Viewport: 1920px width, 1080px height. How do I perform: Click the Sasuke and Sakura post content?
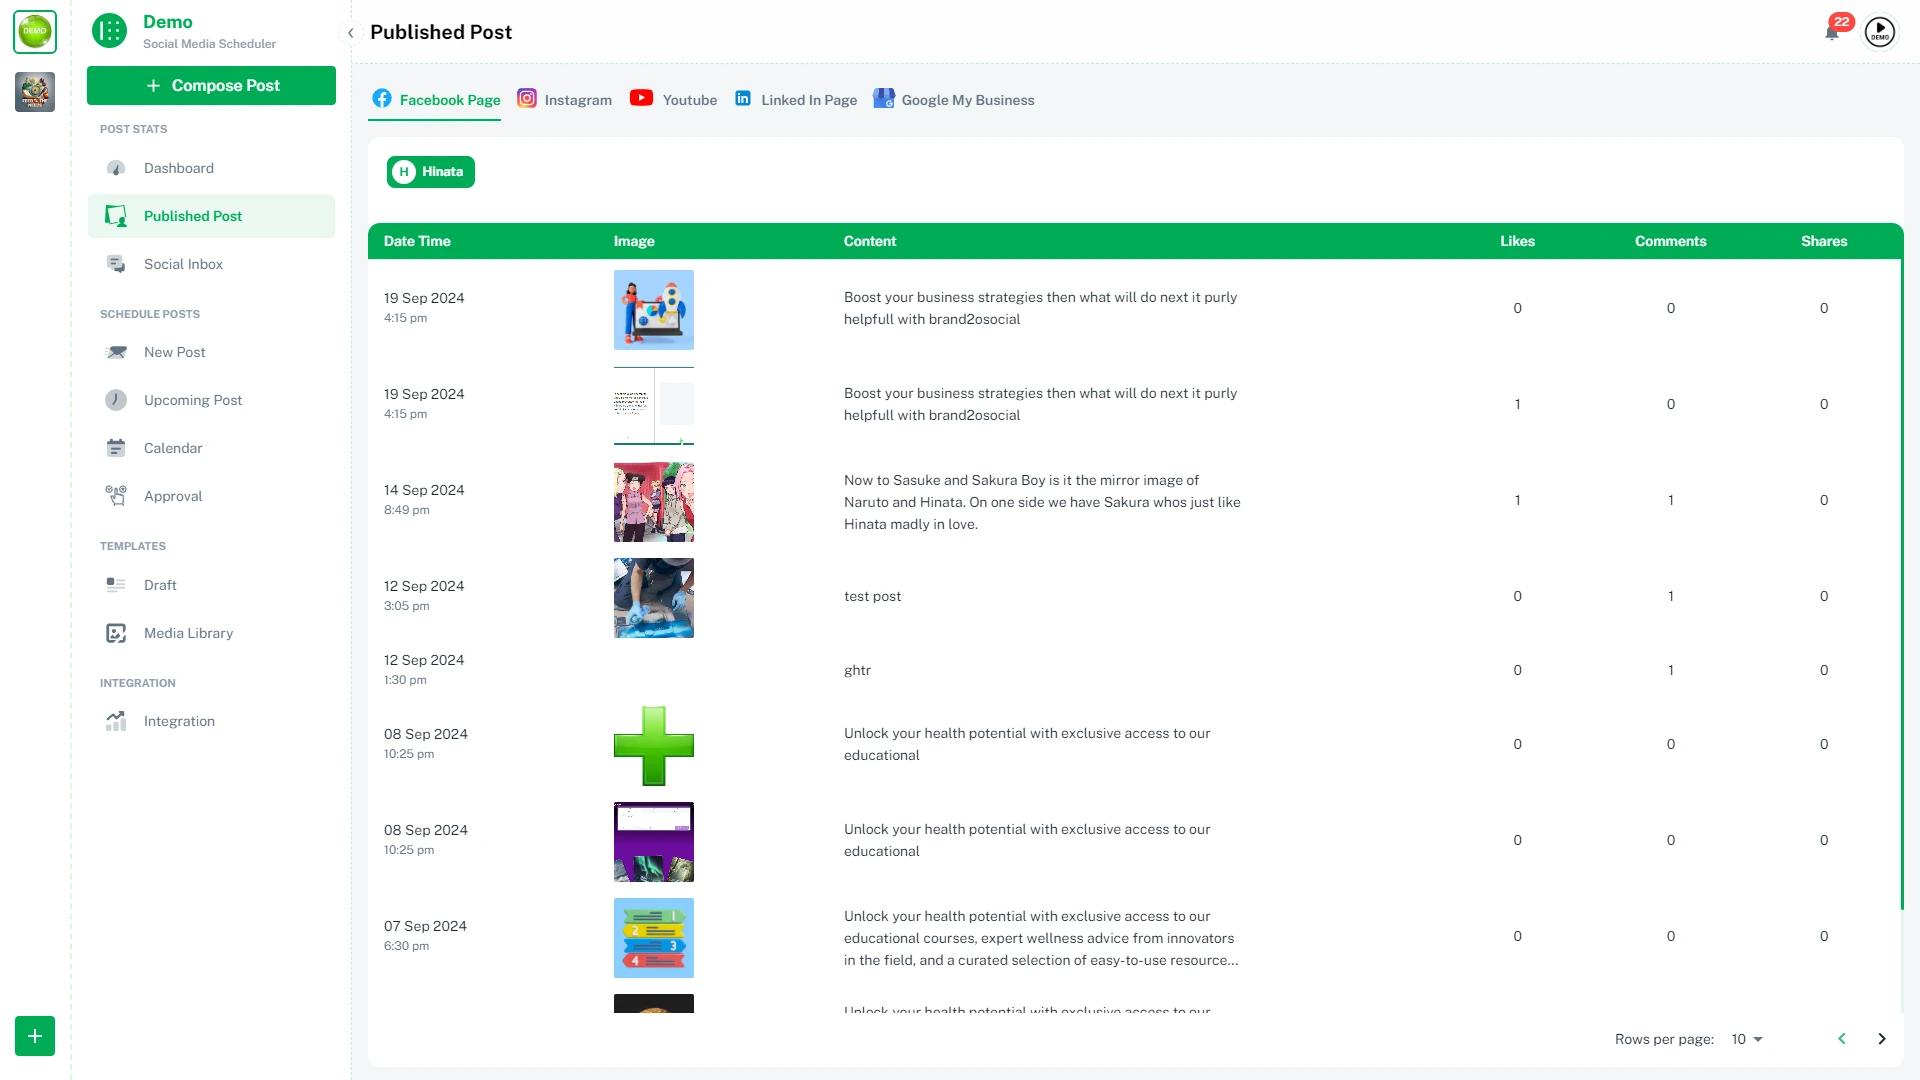[1042, 502]
